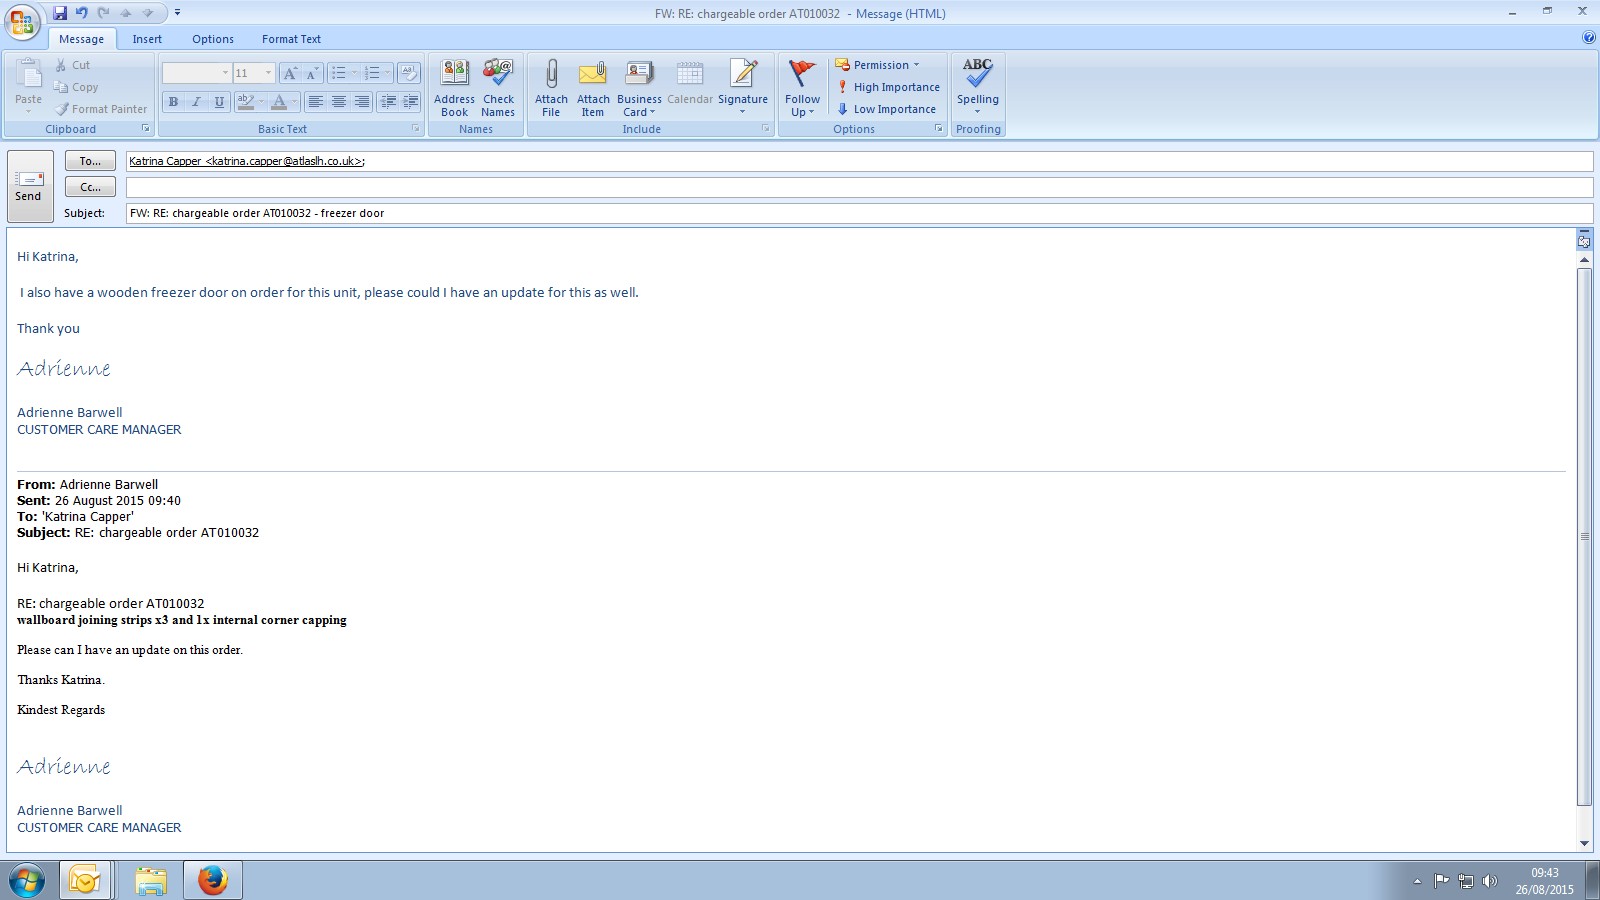The width and height of the screenshot is (1600, 900).
Task: Click into the empty Cc field
Action: pyautogui.click(x=859, y=187)
